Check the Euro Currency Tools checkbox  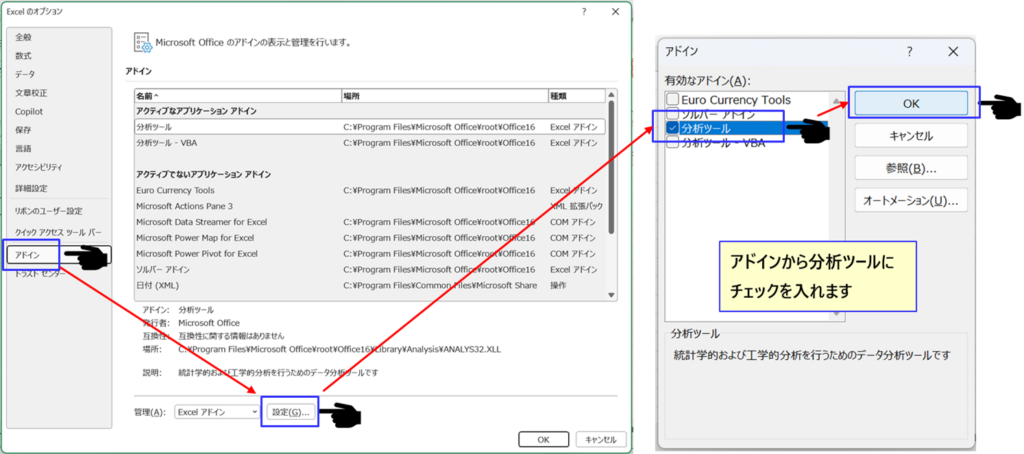[x=672, y=100]
